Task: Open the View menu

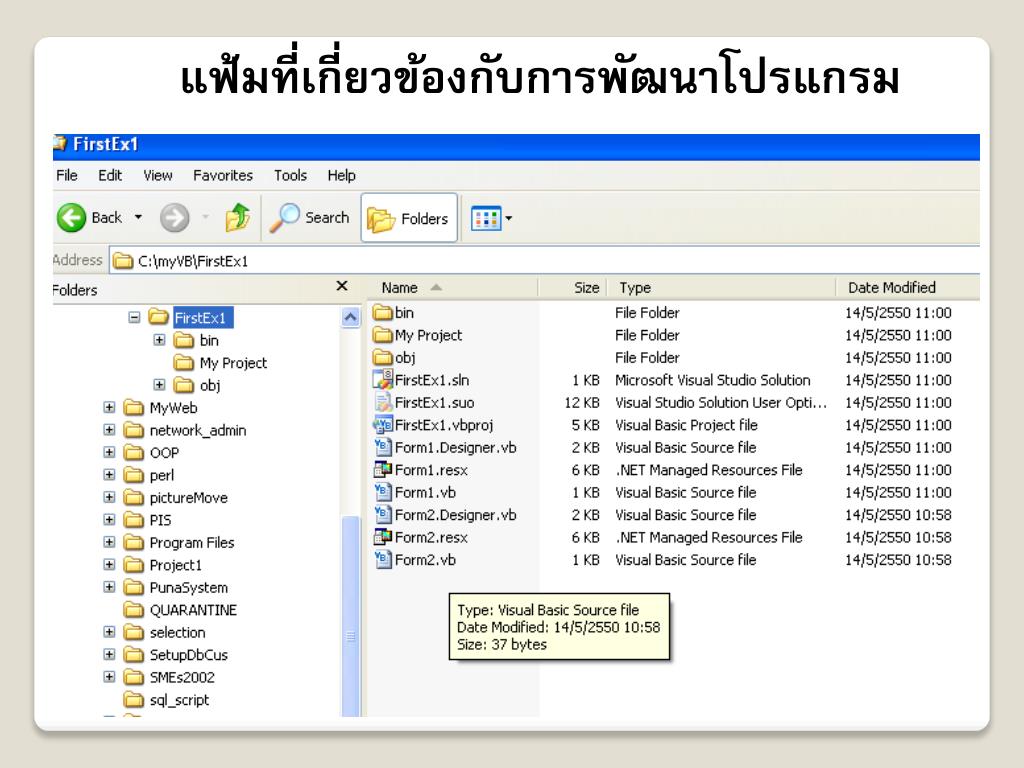Action: click(157, 175)
